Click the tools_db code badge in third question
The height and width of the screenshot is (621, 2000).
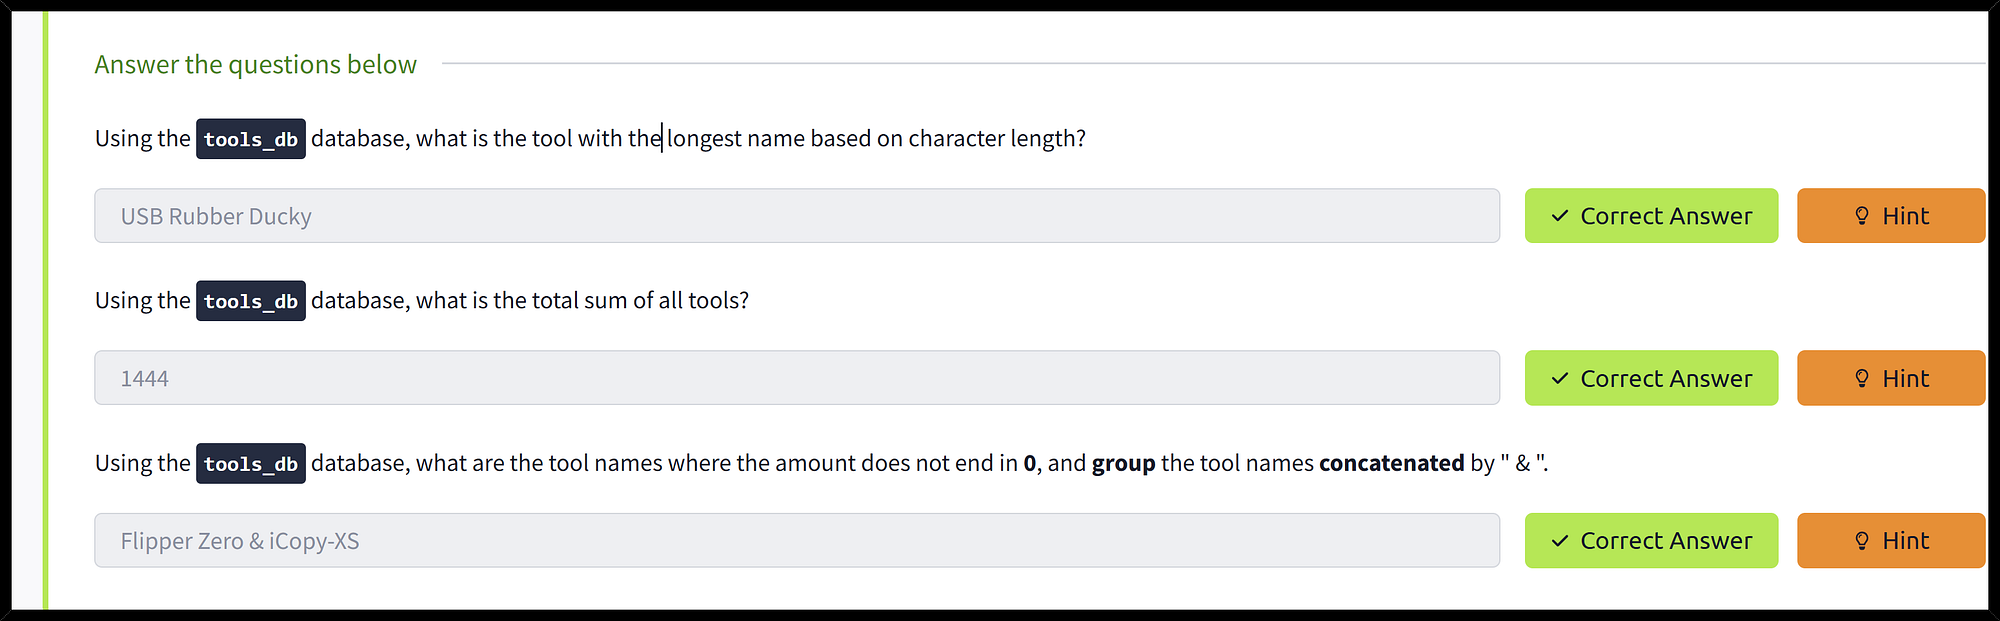pos(251,464)
